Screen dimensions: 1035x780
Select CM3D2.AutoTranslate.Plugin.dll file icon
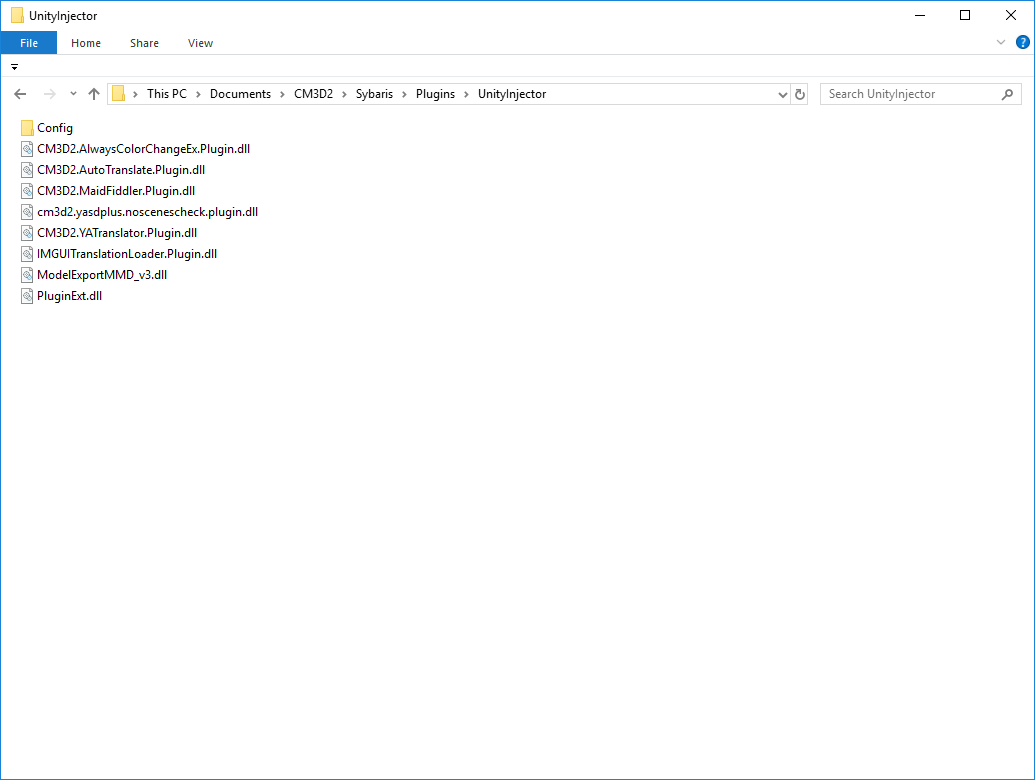27,170
